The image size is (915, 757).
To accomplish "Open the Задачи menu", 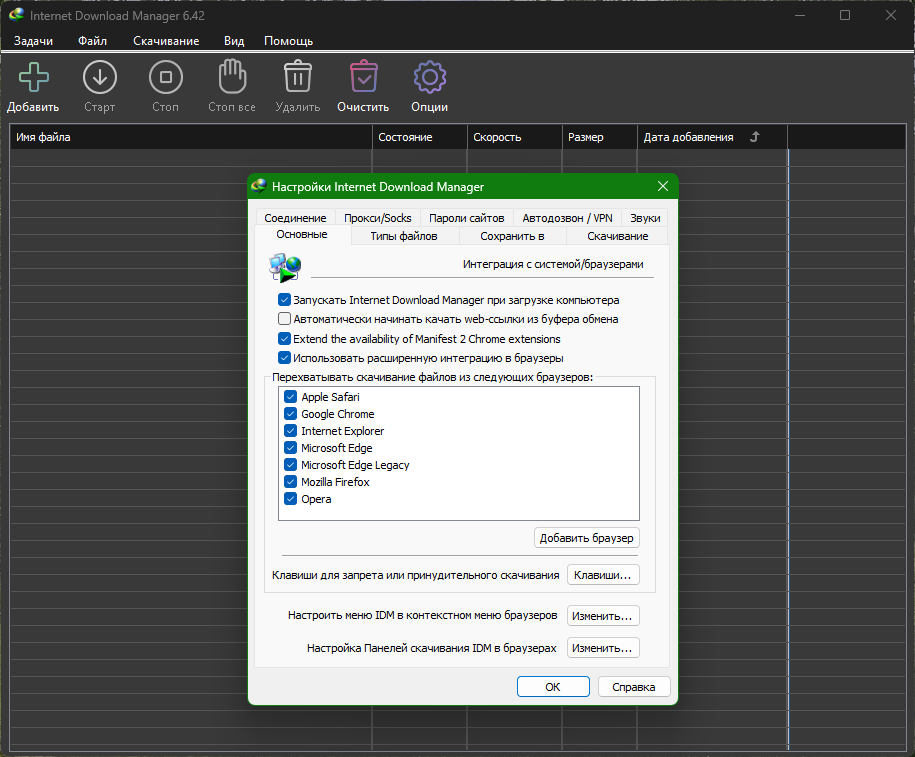I will click(x=33, y=41).
